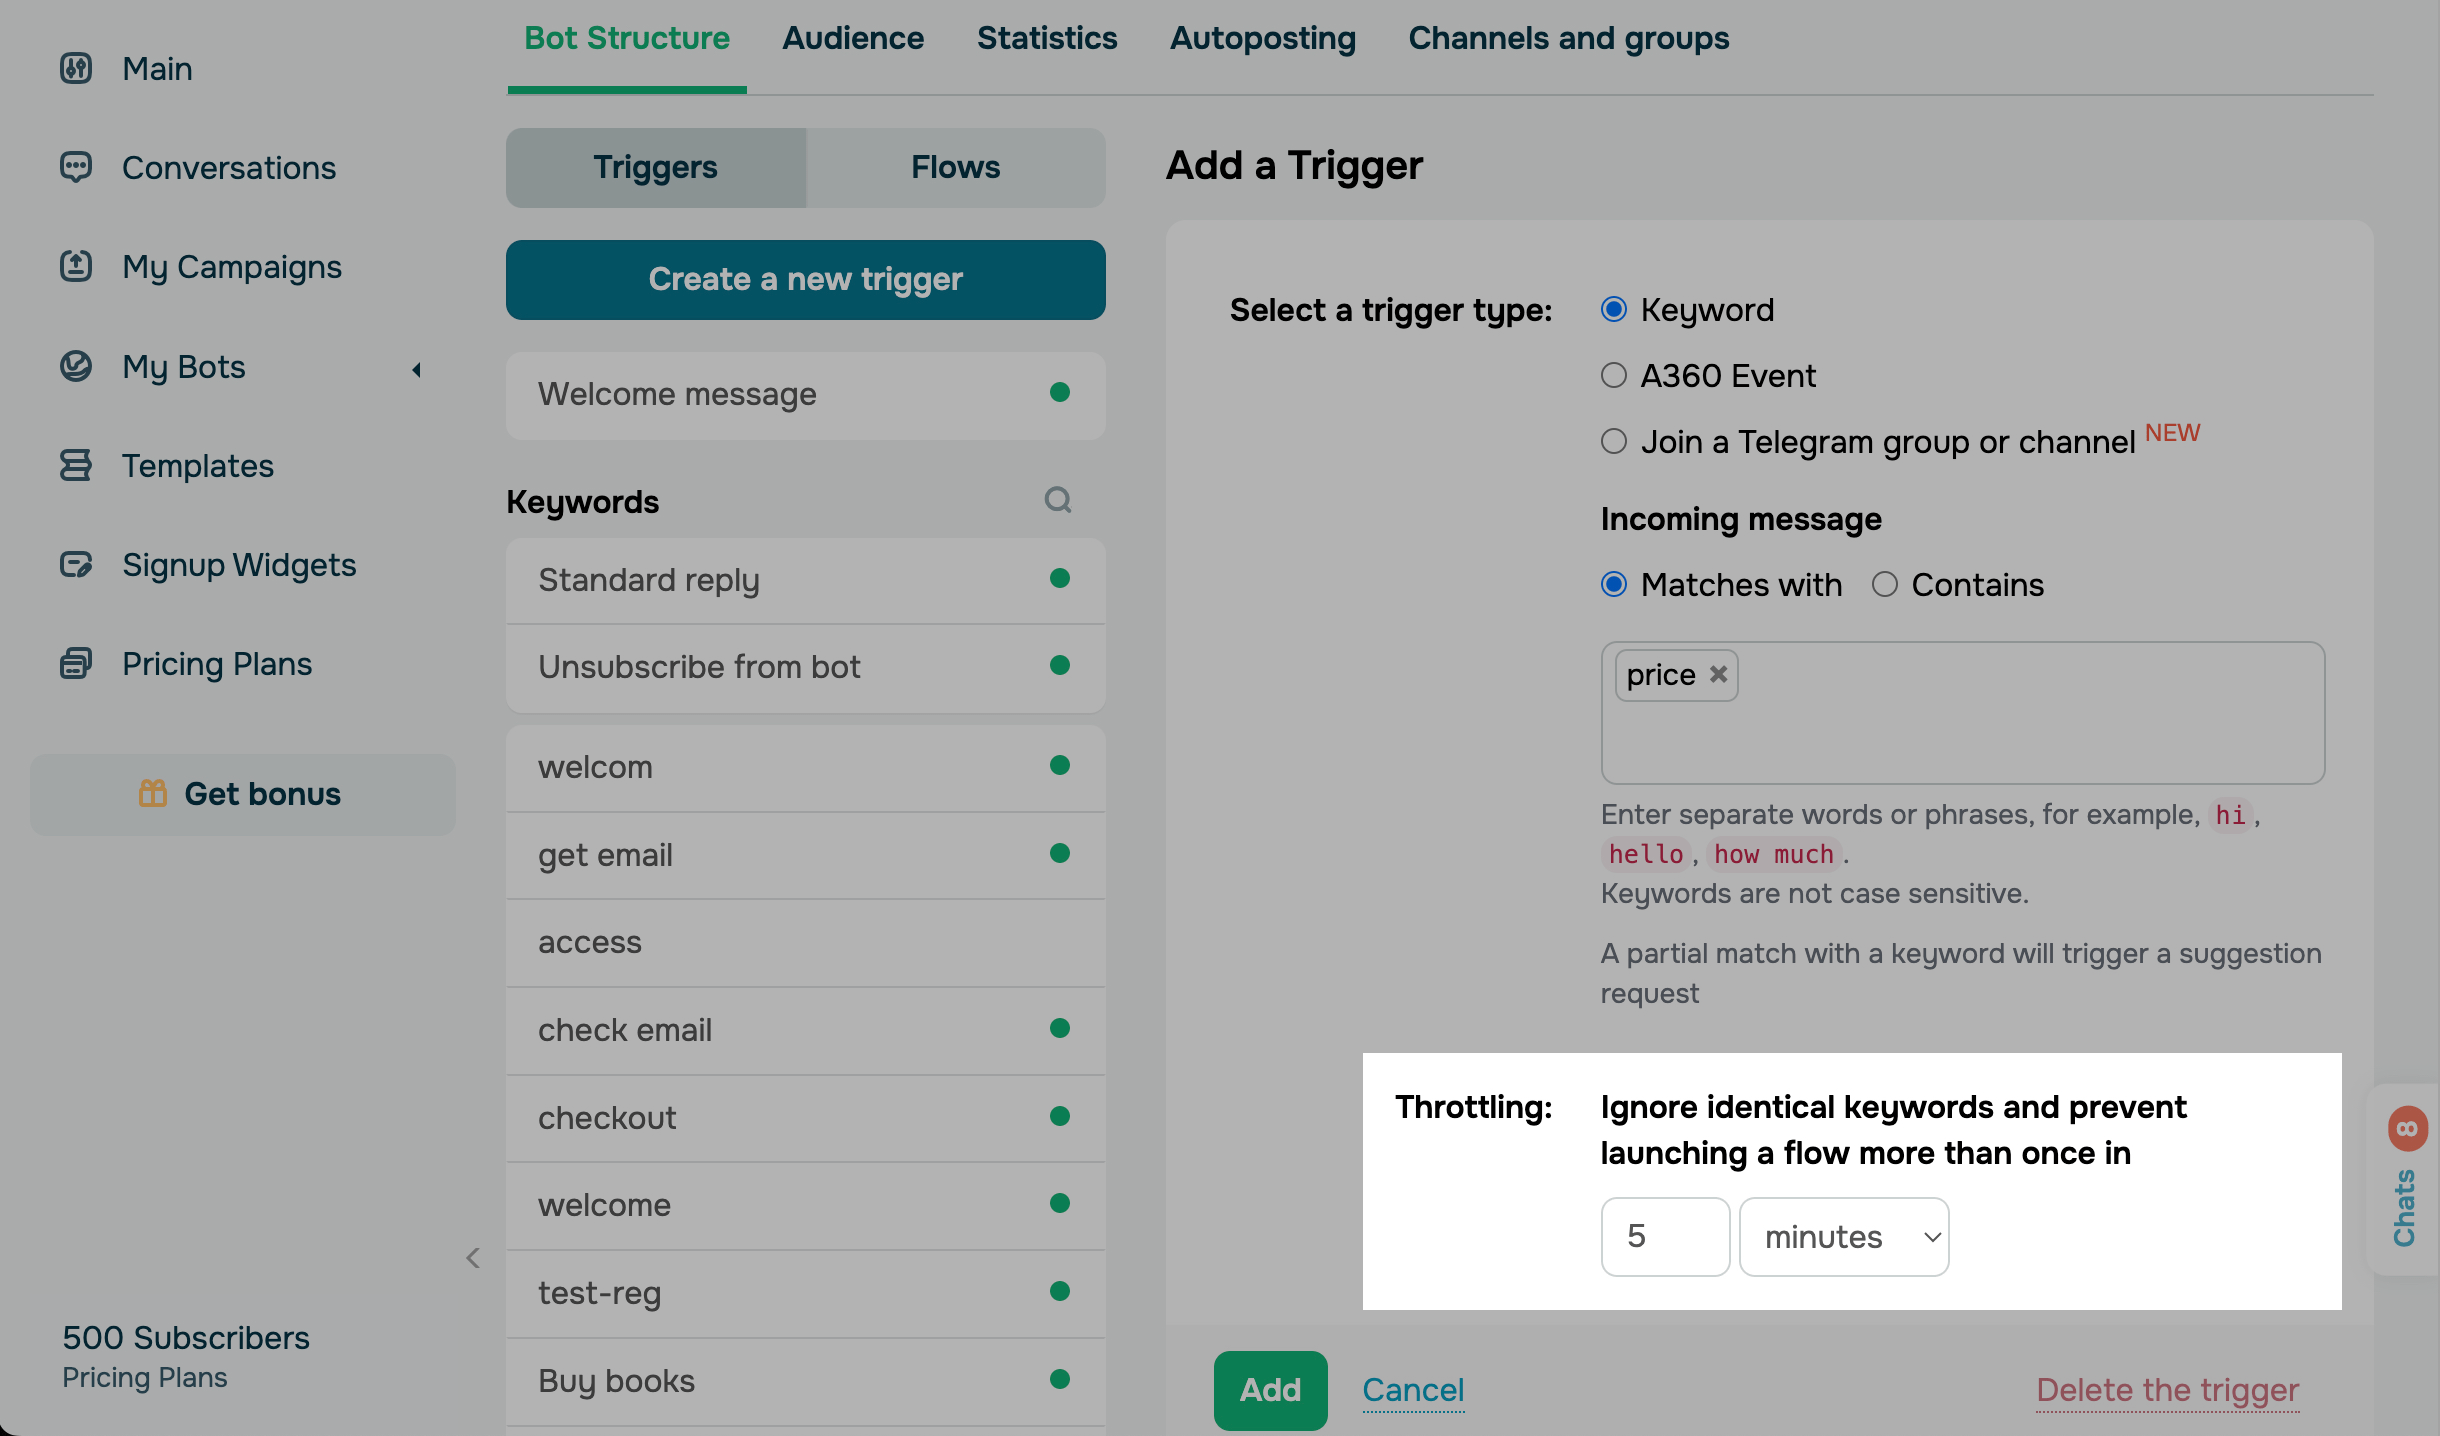
Task: Select the Contains incoming message option
Action: 1885,585
